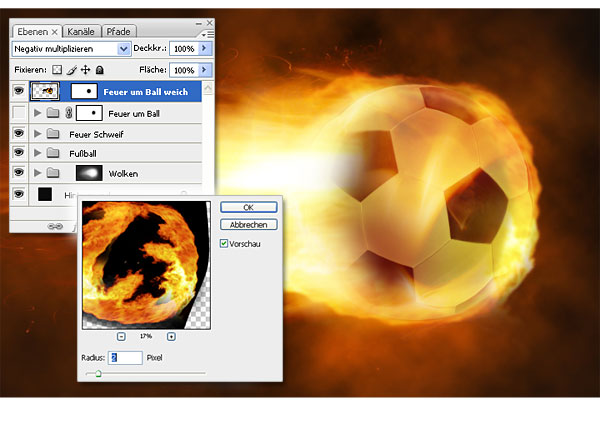Expand the Feuer um Ball group
Screen dimensions: 600x427
coord(38,113)
